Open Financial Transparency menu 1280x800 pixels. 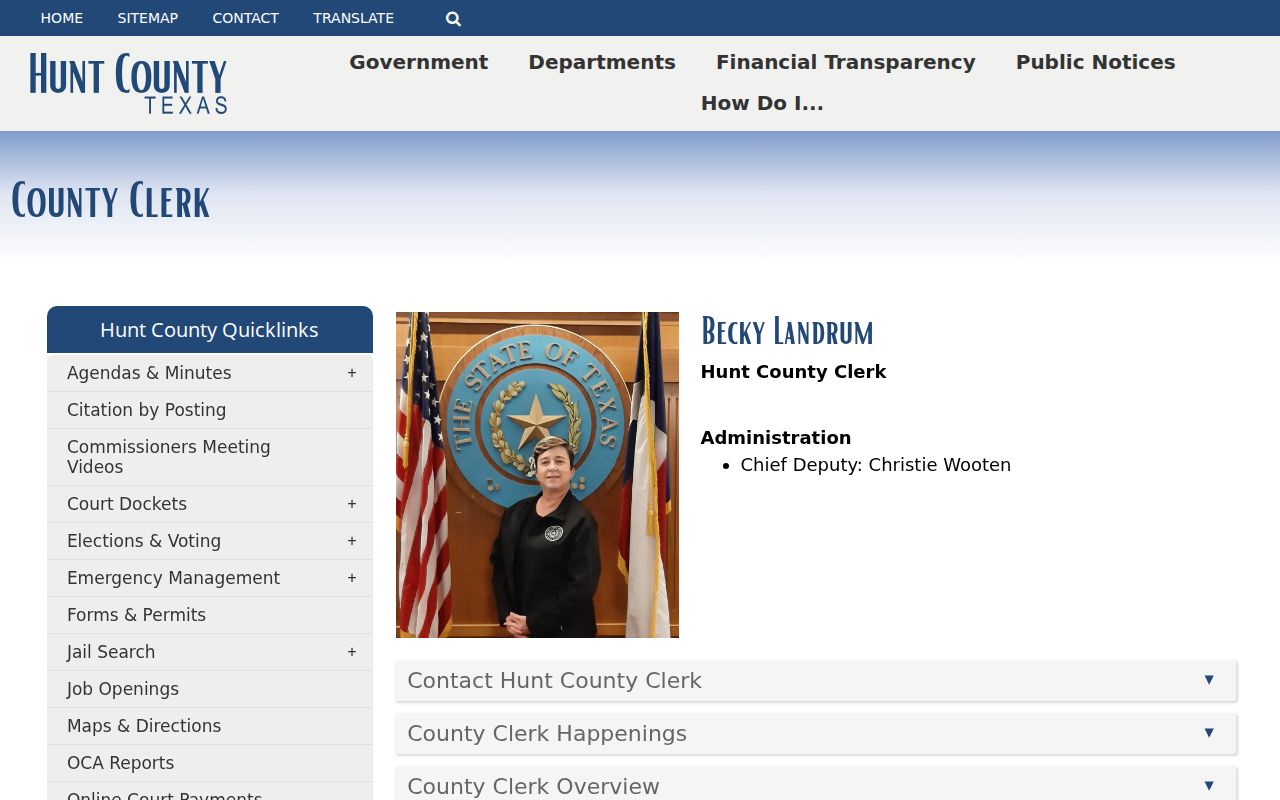click(x=846, y=62)
